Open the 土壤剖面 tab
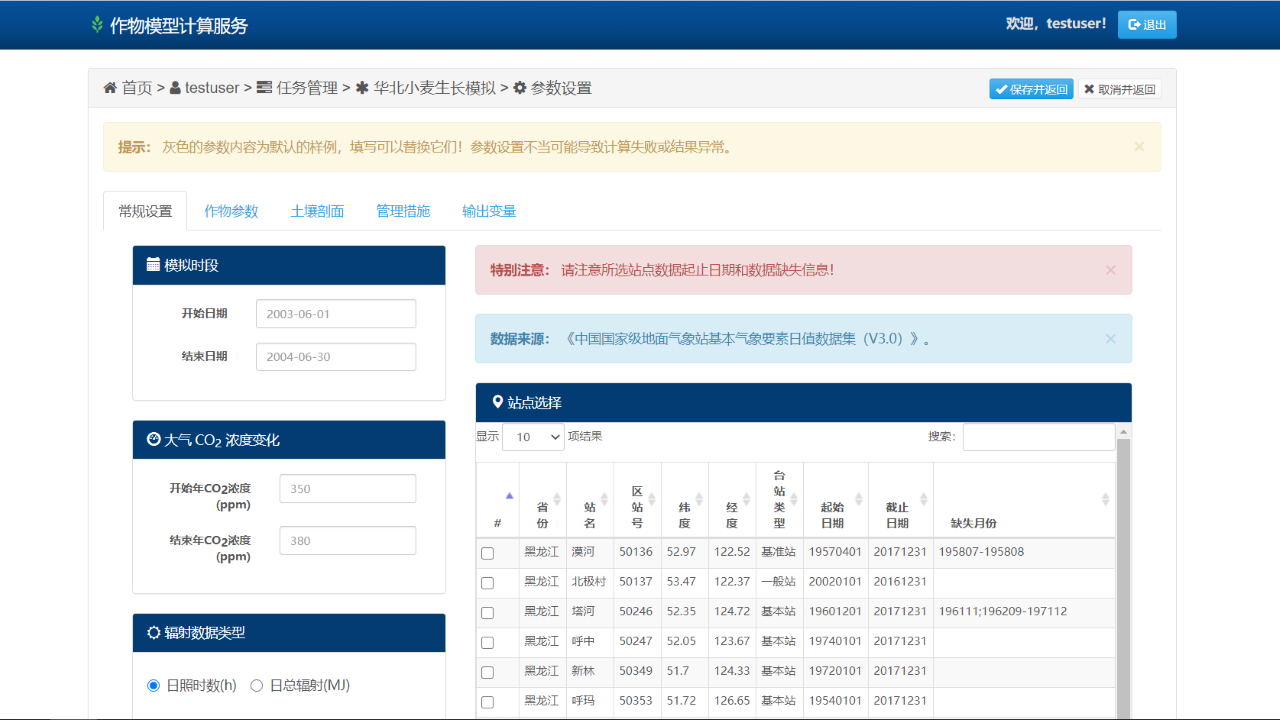The height and width of the screenshot is (720, 1280). 317,211
